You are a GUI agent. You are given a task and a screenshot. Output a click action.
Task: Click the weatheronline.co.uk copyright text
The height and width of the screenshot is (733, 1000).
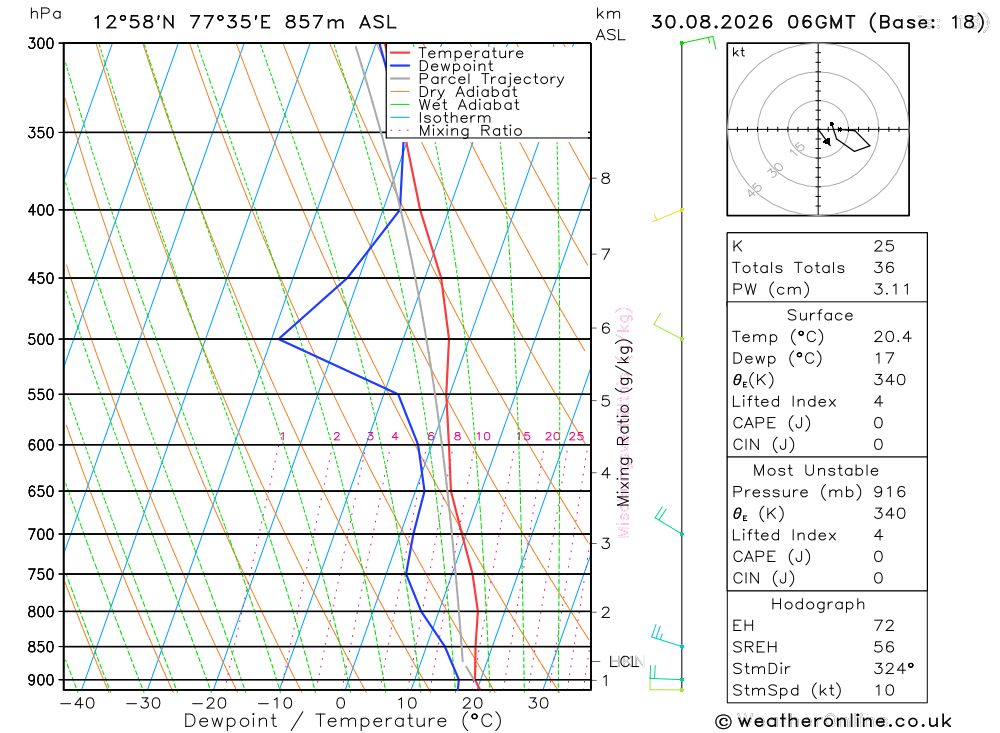click(x=834, y=722)
